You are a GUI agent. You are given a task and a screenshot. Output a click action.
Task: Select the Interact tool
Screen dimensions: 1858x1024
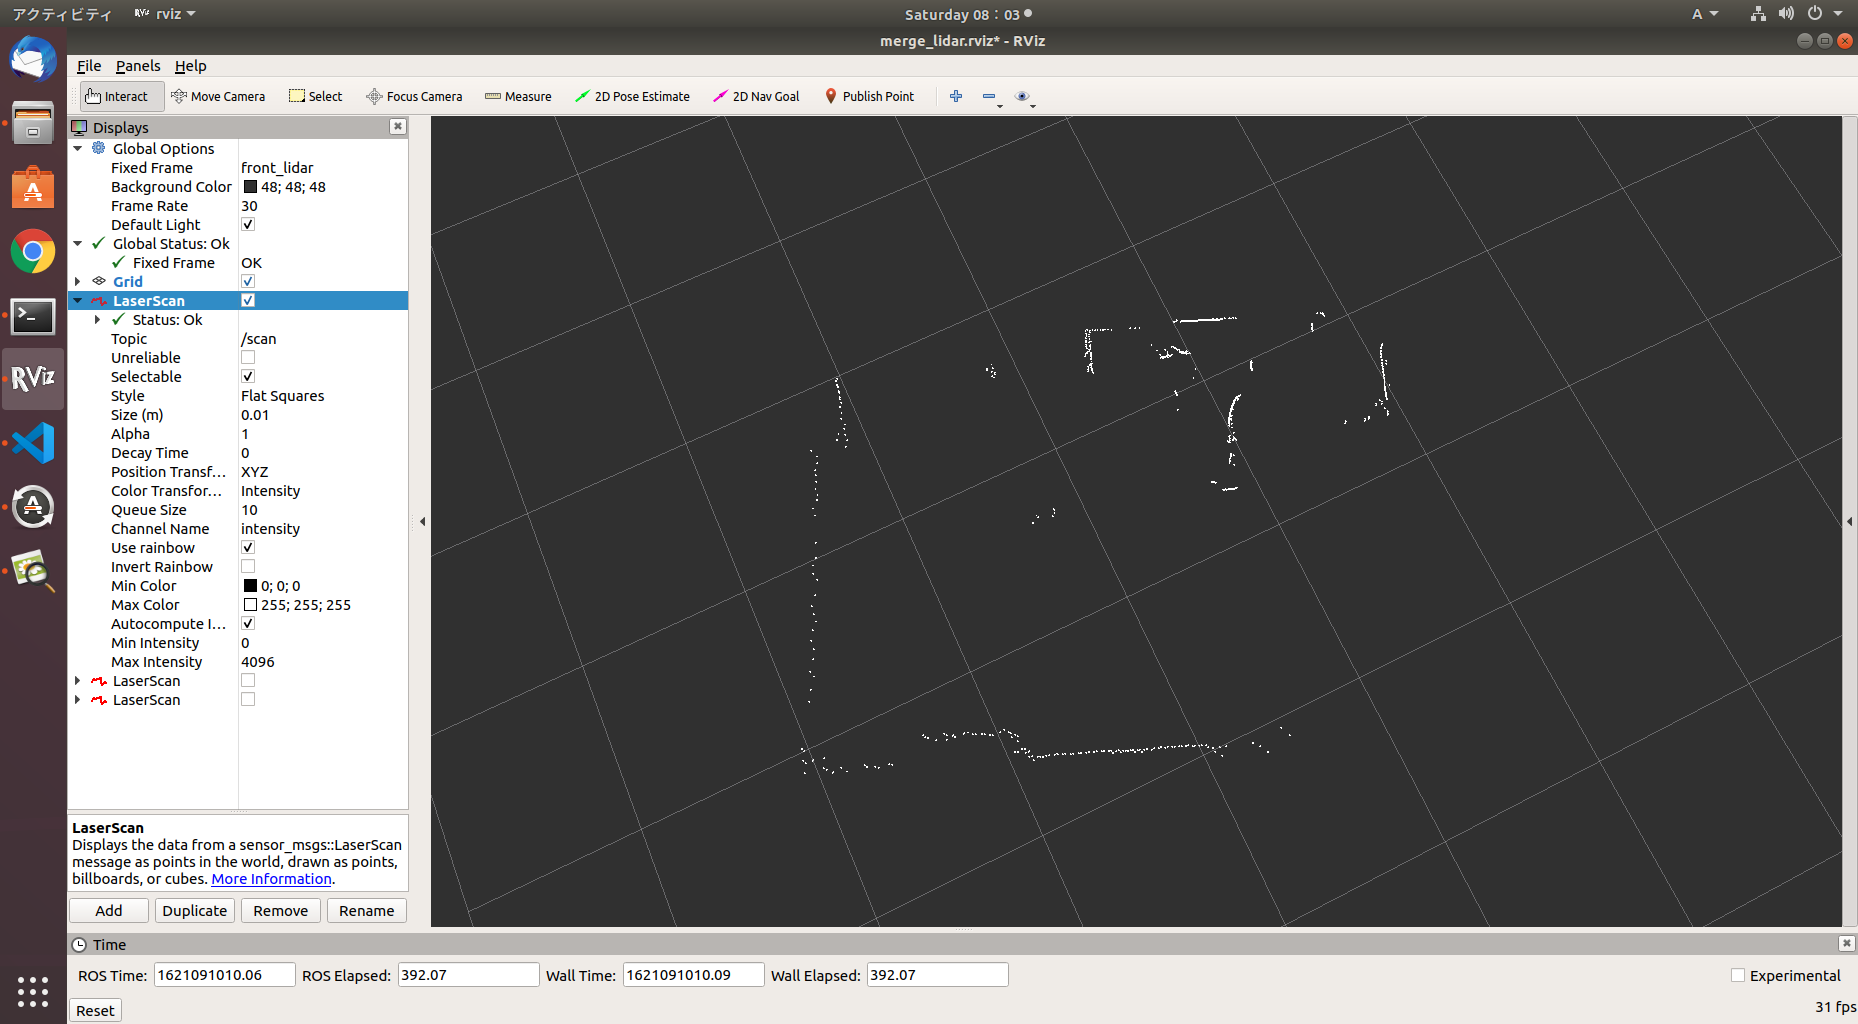[119, 96]
